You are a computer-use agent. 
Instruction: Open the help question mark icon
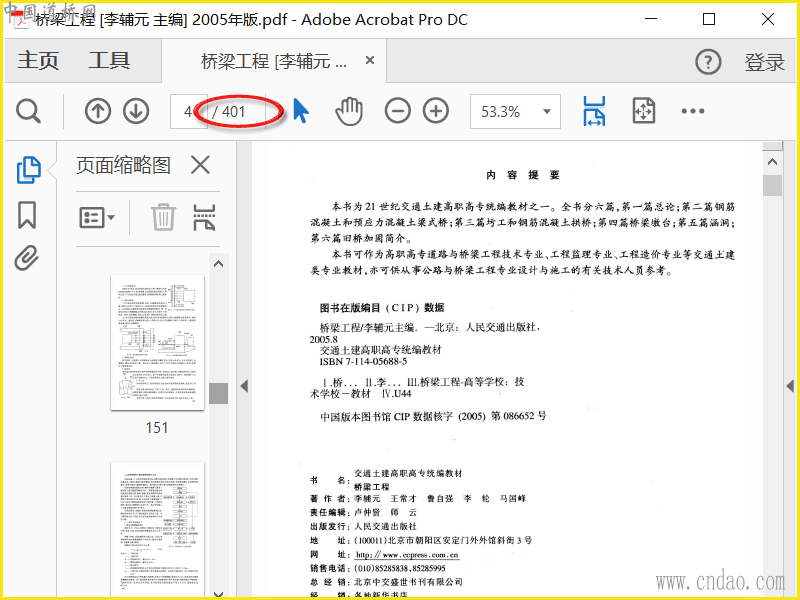click(x=708, y=62)
